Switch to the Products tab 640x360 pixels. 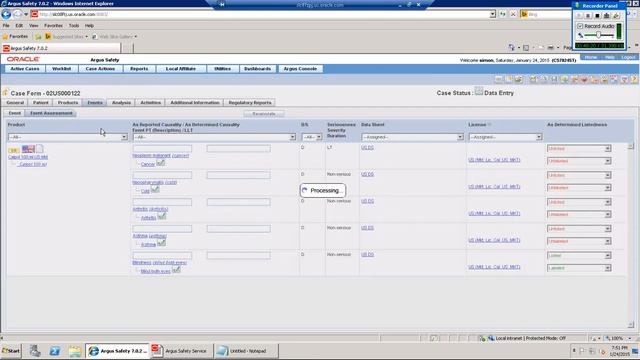pyautogui.click(x=68, y=102)
